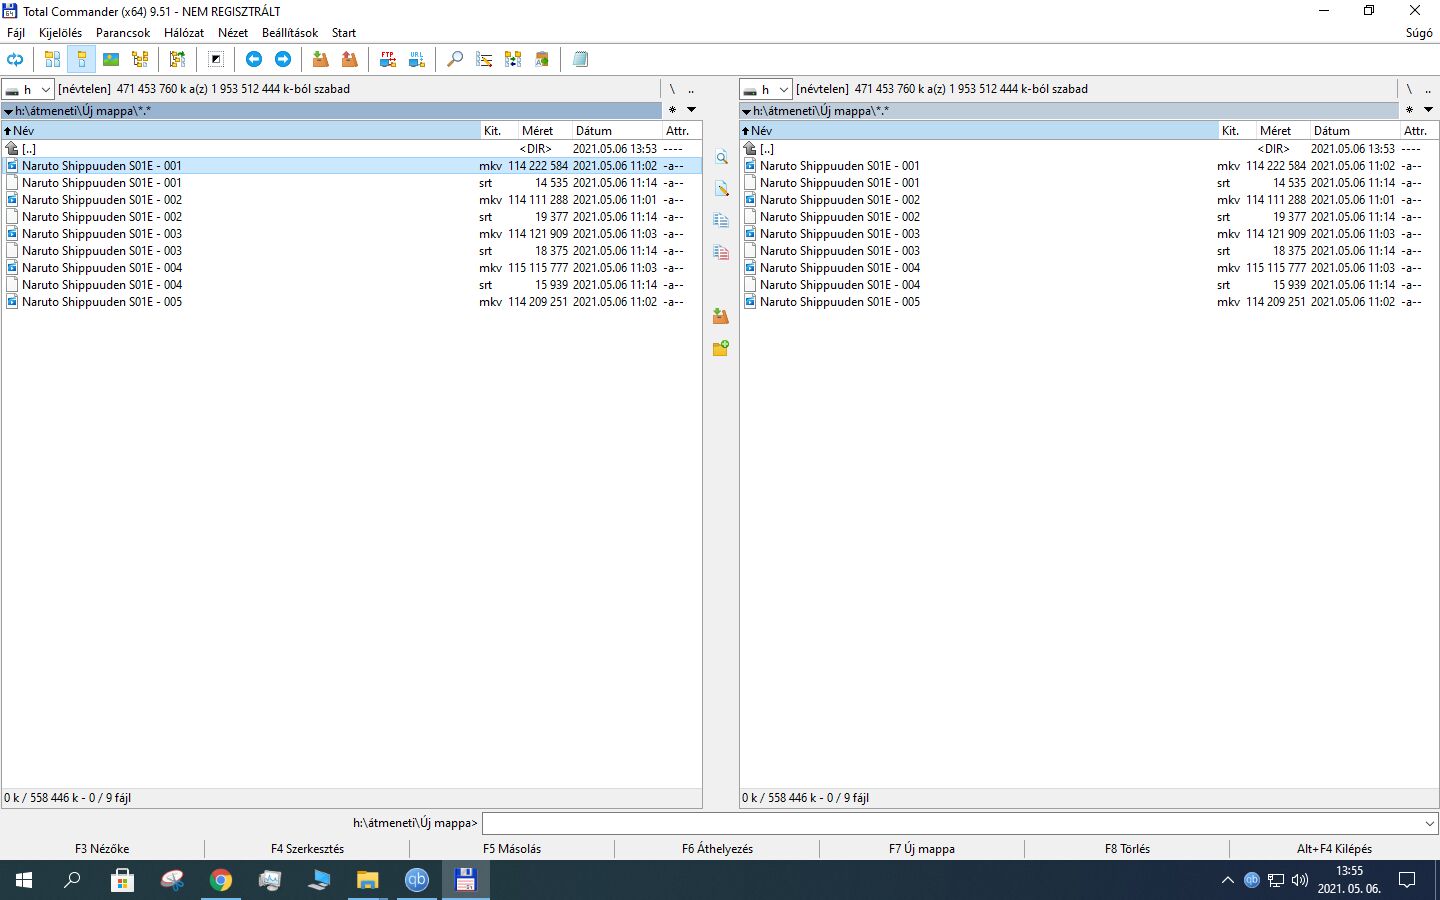Click the F3 Nézőke button

click(102, 849)
